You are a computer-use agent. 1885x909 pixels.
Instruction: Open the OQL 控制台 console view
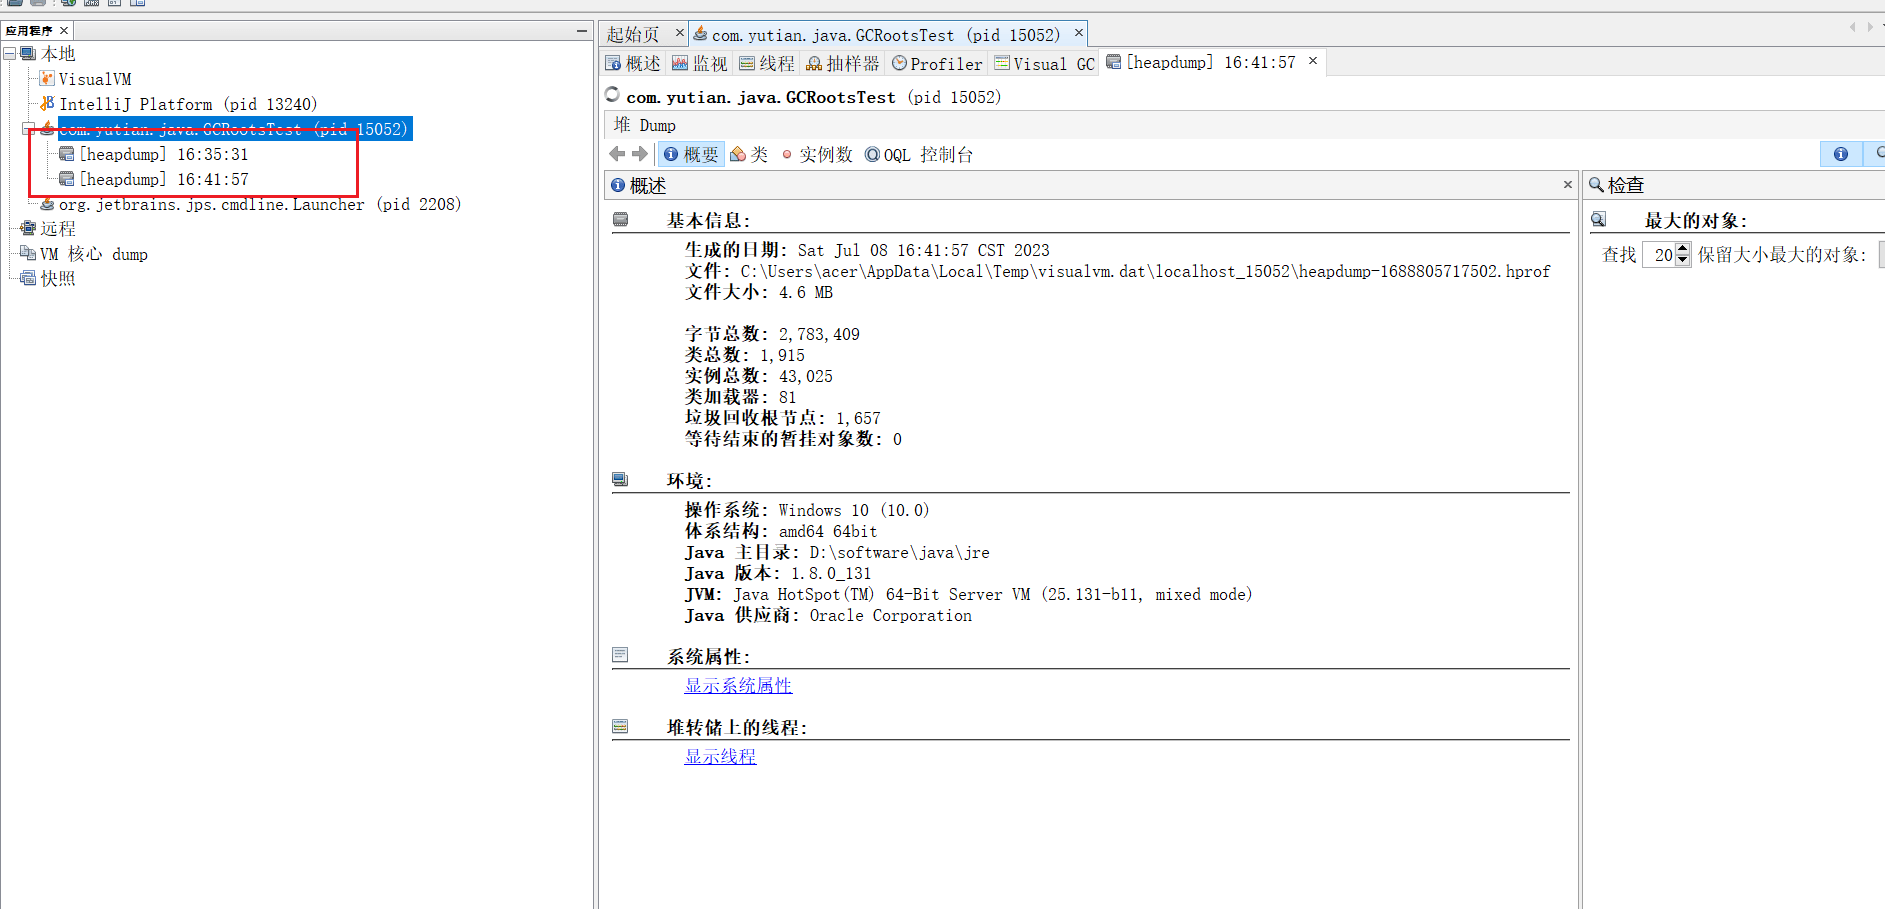pos(918,154)
